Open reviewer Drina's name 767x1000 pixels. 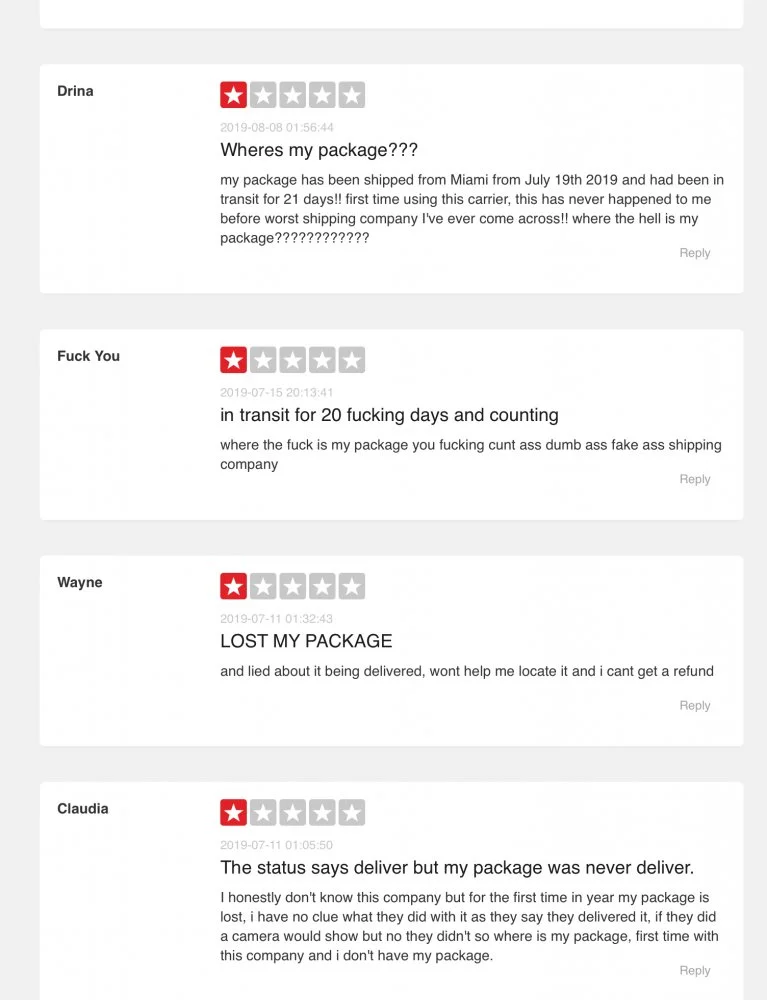[75, 91]
